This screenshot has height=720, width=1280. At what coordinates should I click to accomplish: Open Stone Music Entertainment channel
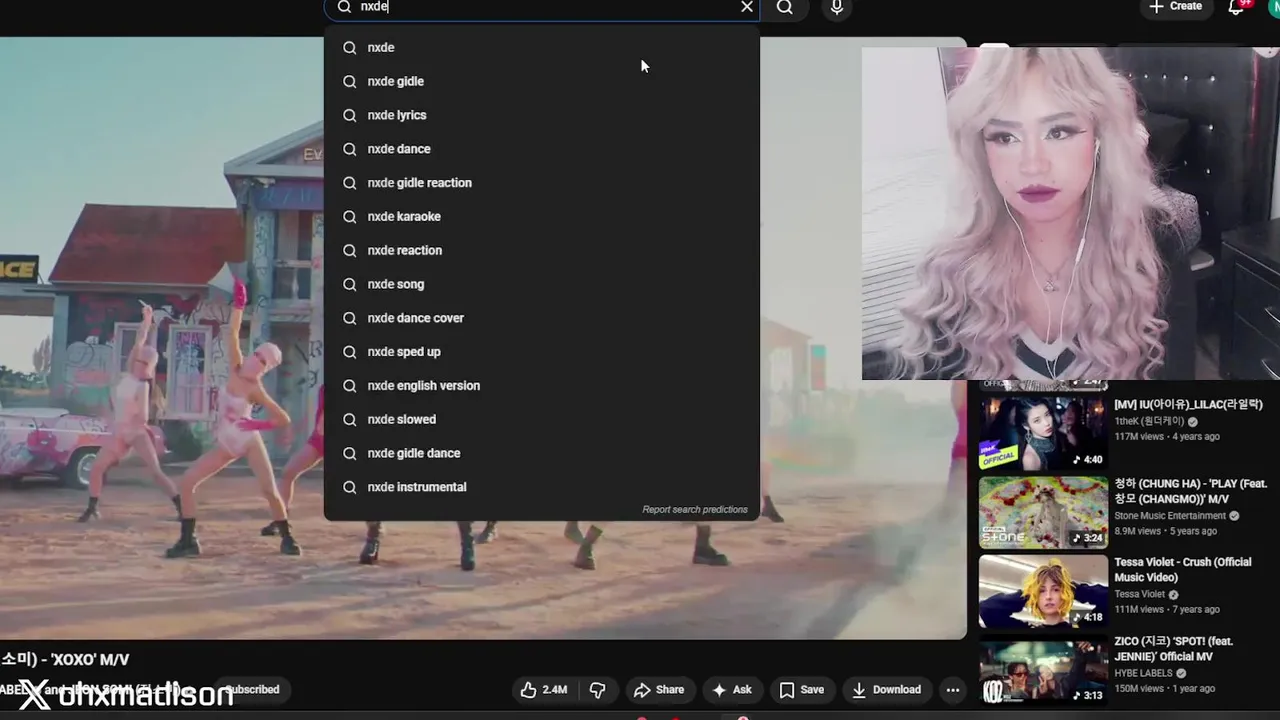pos(1170,516)
